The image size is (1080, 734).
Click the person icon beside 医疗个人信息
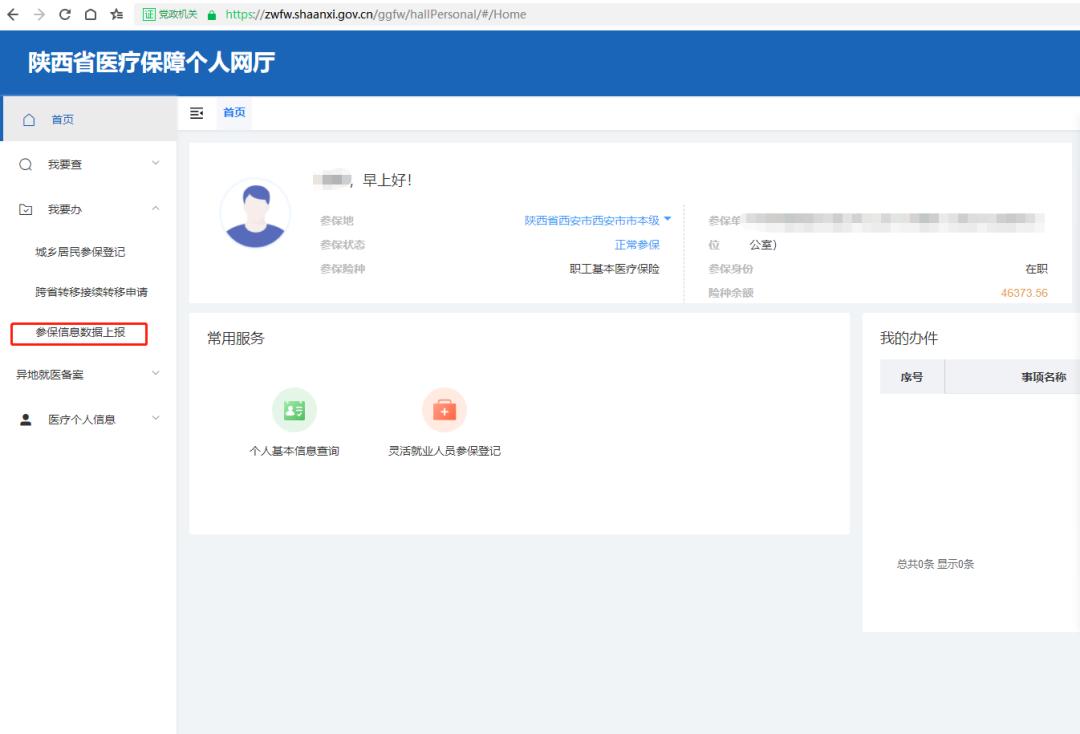tap(27, 420)
